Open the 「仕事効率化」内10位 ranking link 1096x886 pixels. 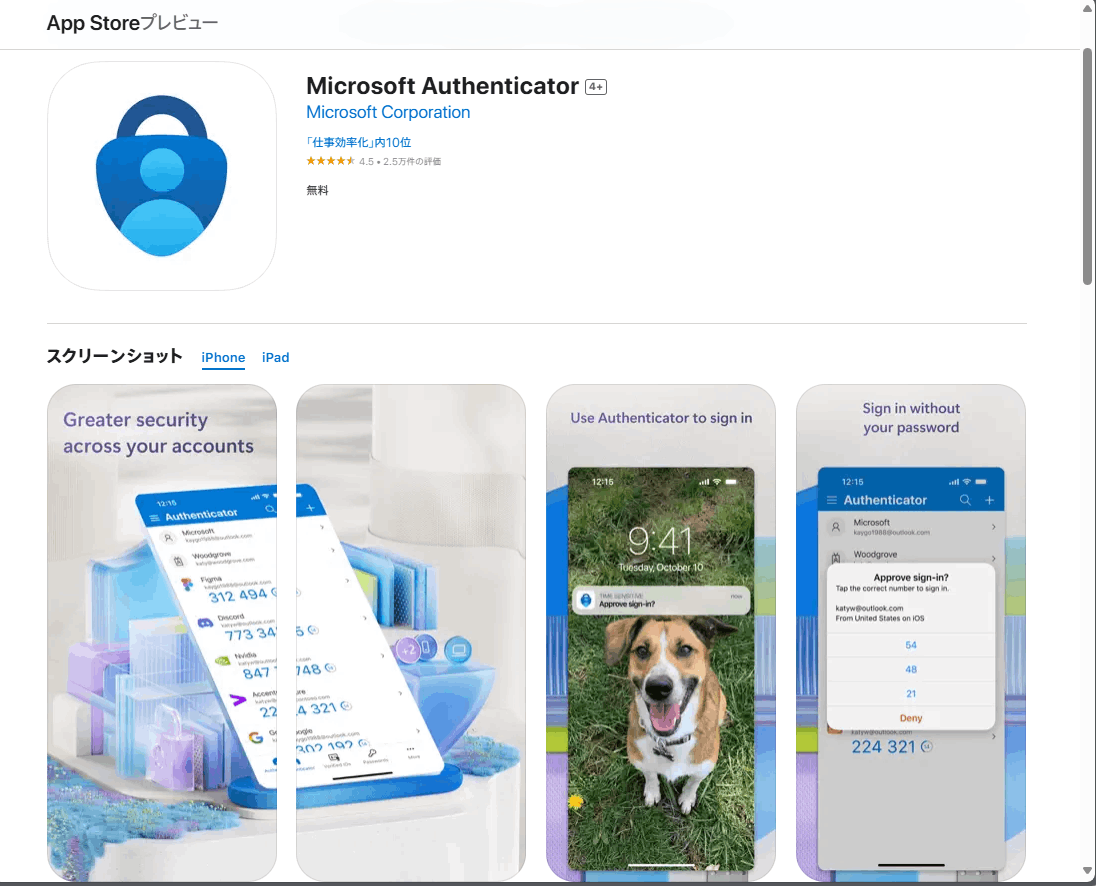359,143
